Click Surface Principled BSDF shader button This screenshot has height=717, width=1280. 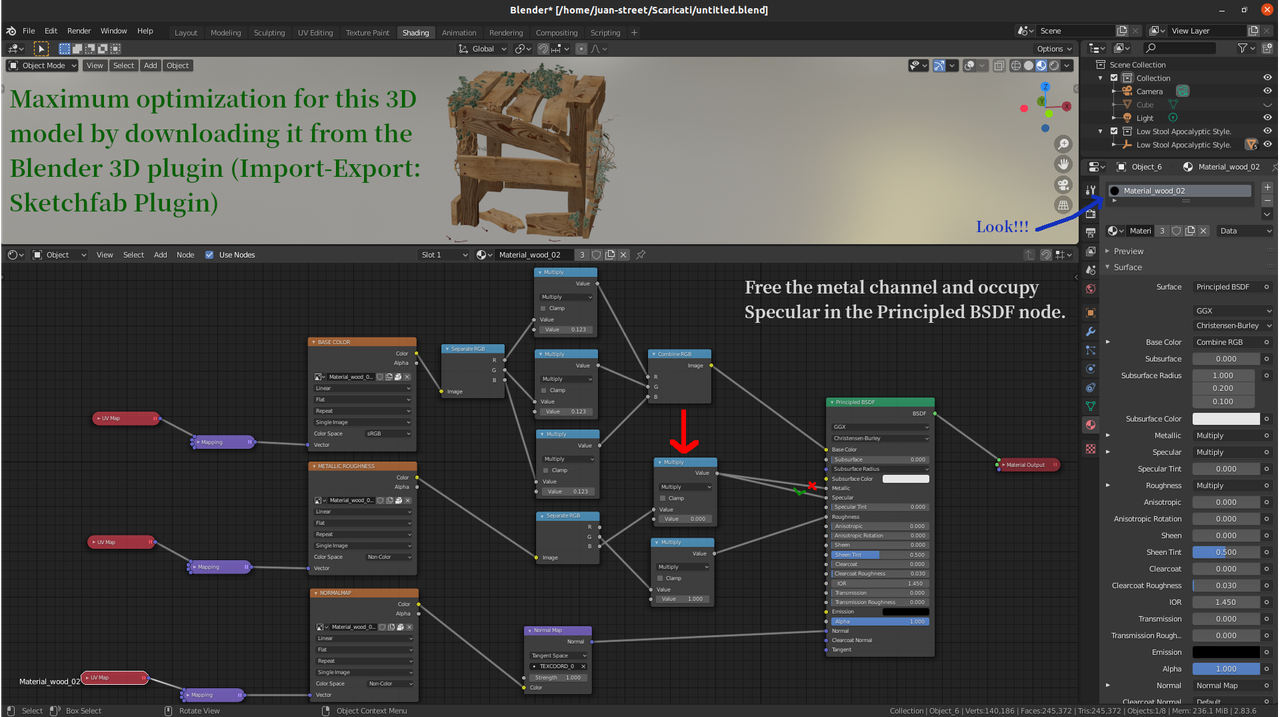click(1233, 287)
